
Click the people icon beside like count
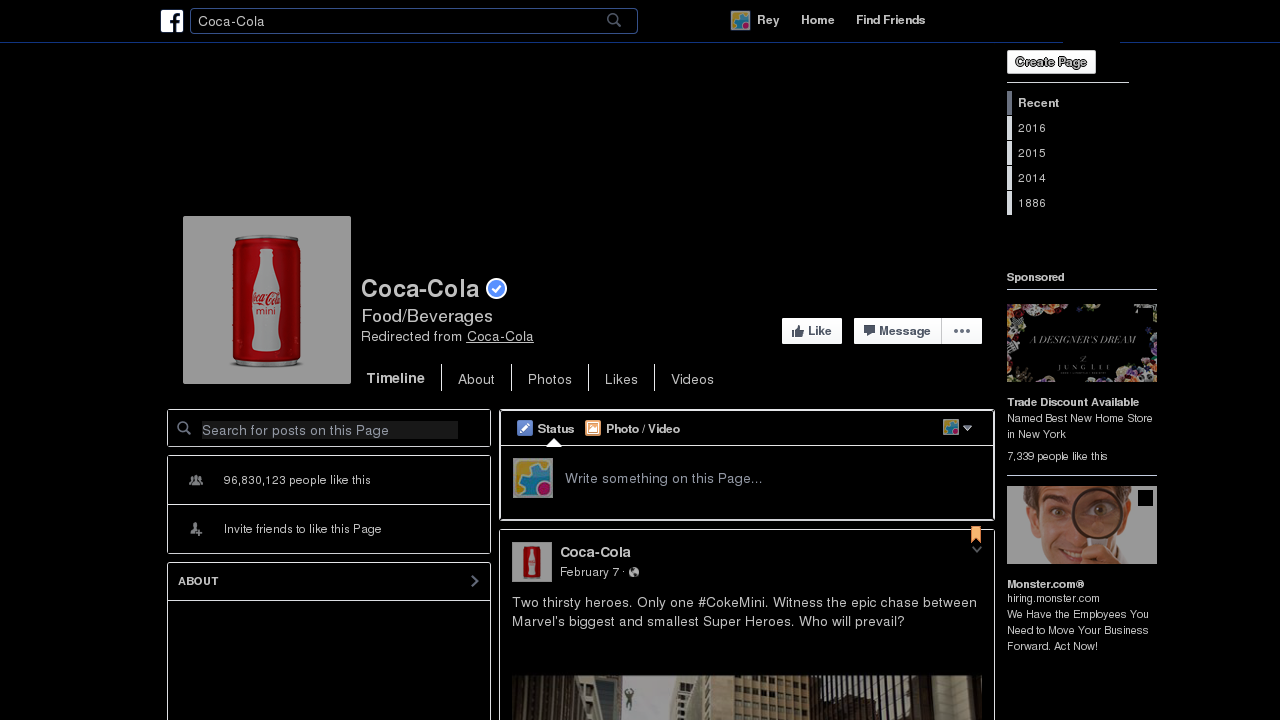click(x=196, y=480)
